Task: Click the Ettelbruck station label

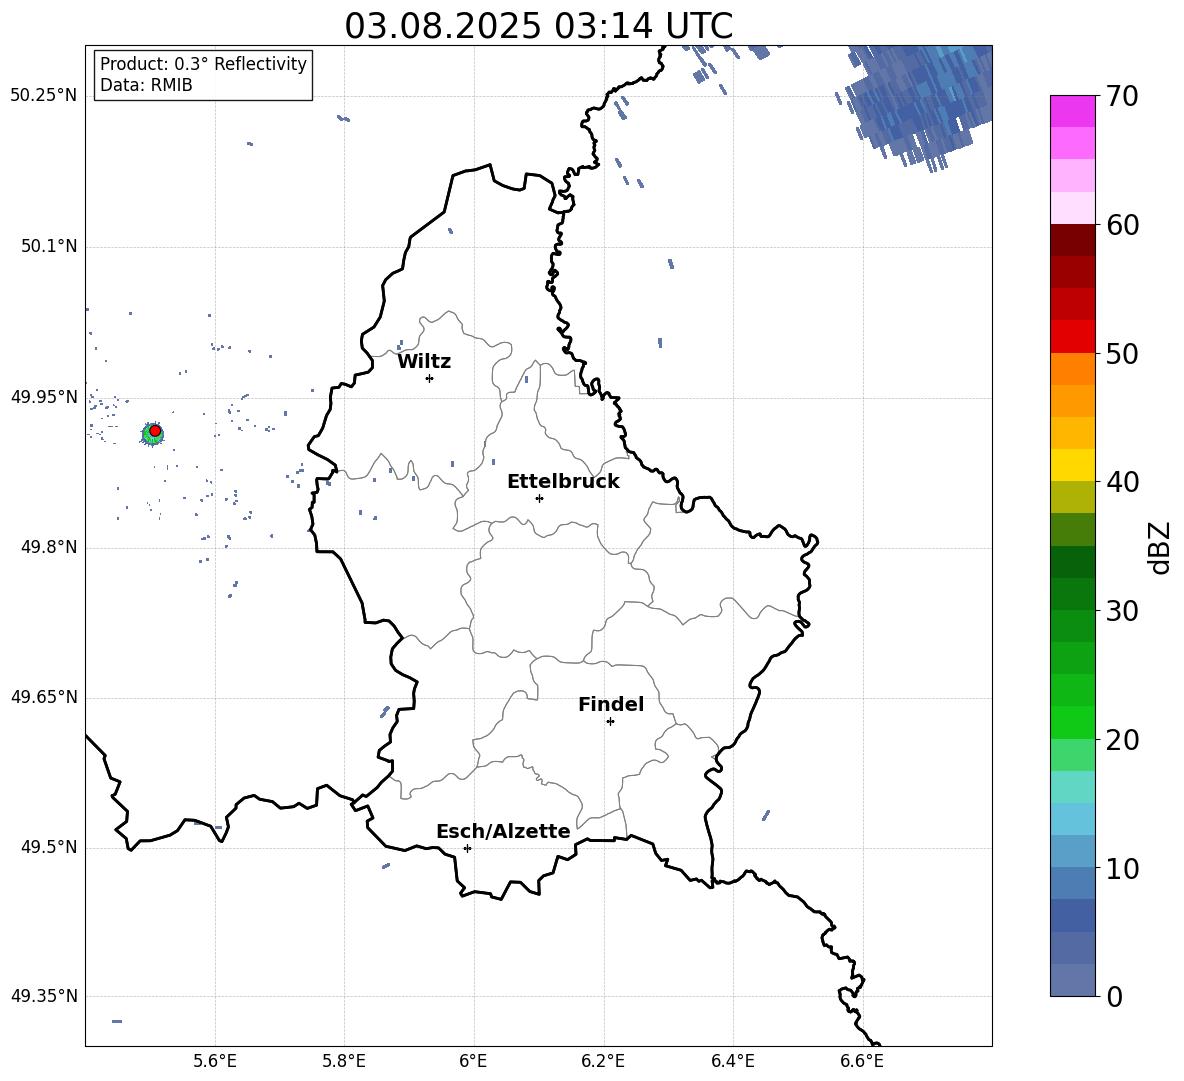Action: click(x=563, y=482)
